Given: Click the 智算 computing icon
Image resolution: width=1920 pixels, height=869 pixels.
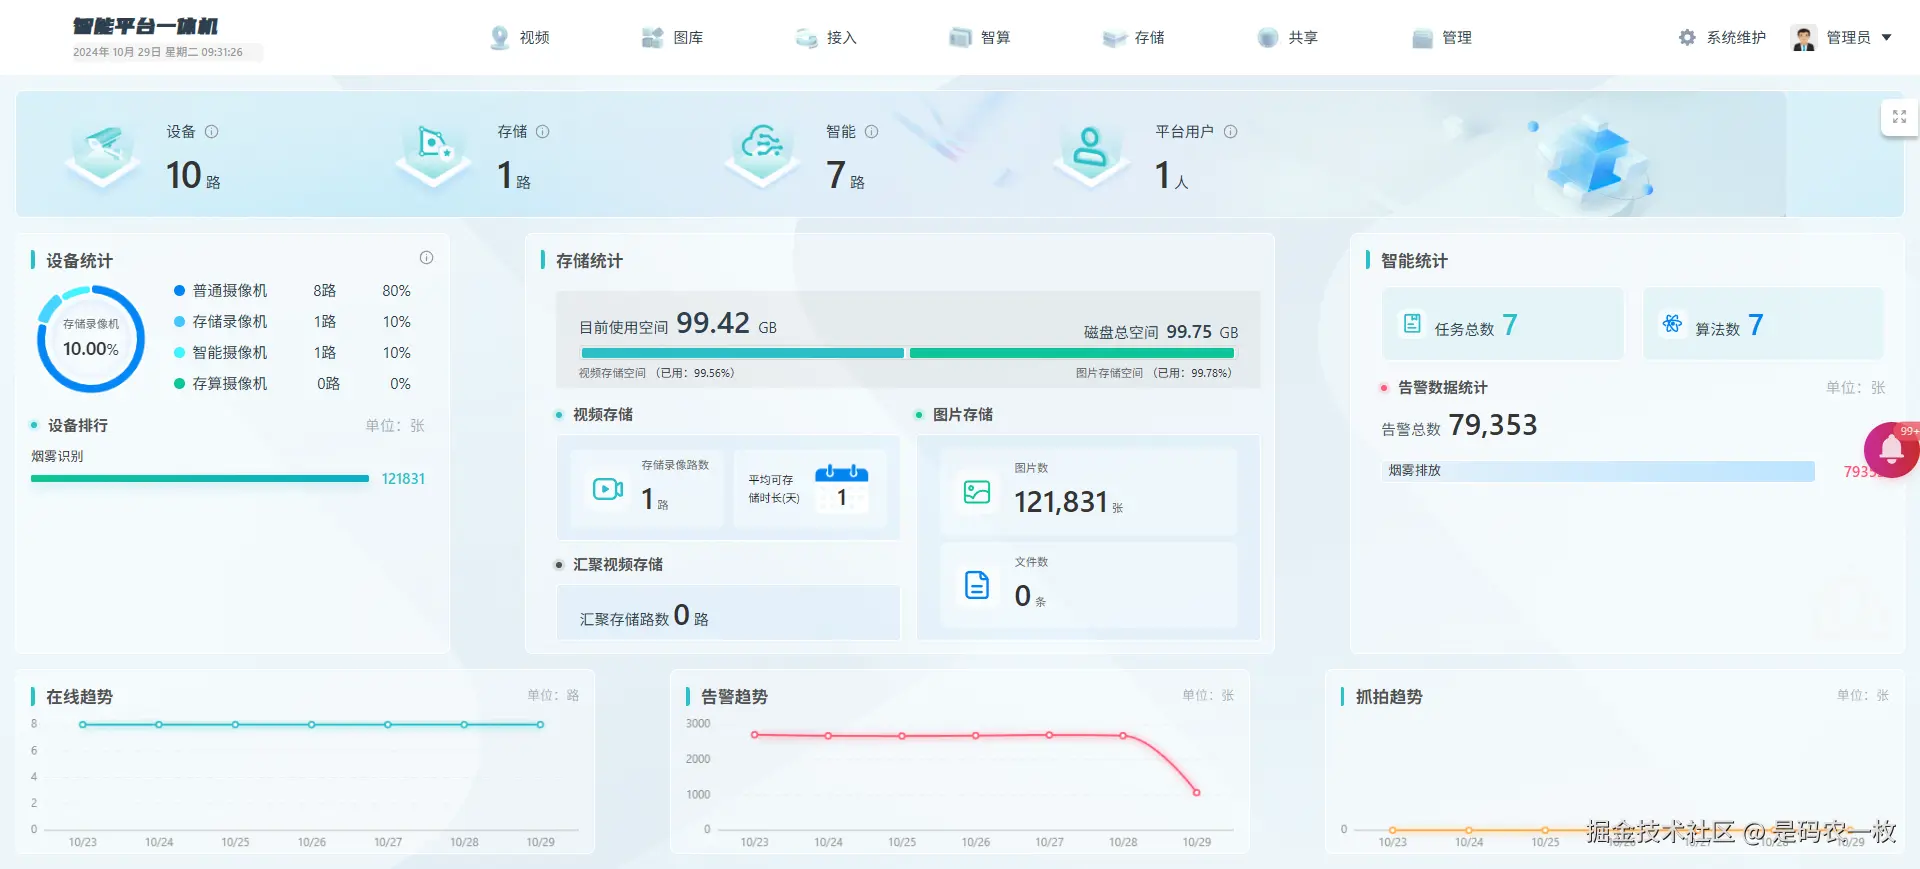Looking at the screenshot, I should point(960,37).
